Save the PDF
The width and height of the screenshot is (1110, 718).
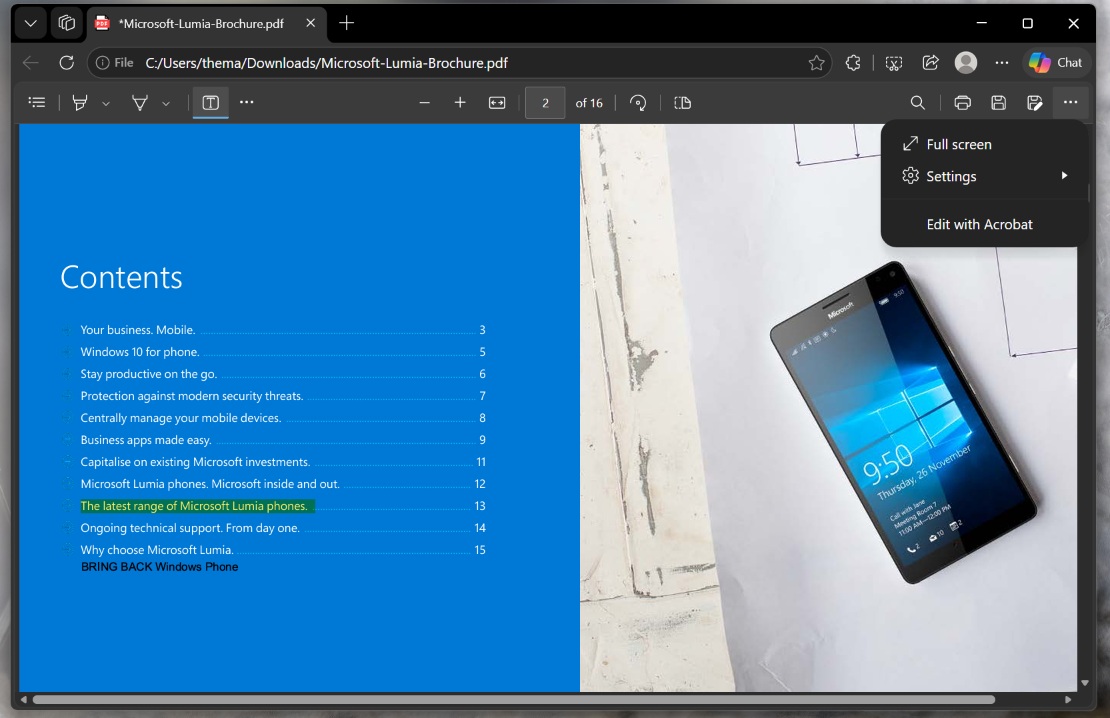point(998,103)
